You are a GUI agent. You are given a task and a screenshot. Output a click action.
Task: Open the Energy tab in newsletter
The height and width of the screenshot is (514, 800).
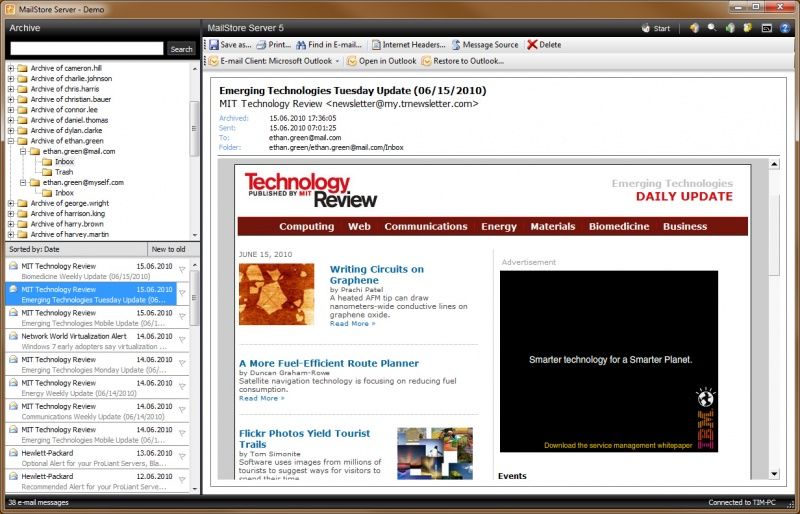[x=499, y=227]
